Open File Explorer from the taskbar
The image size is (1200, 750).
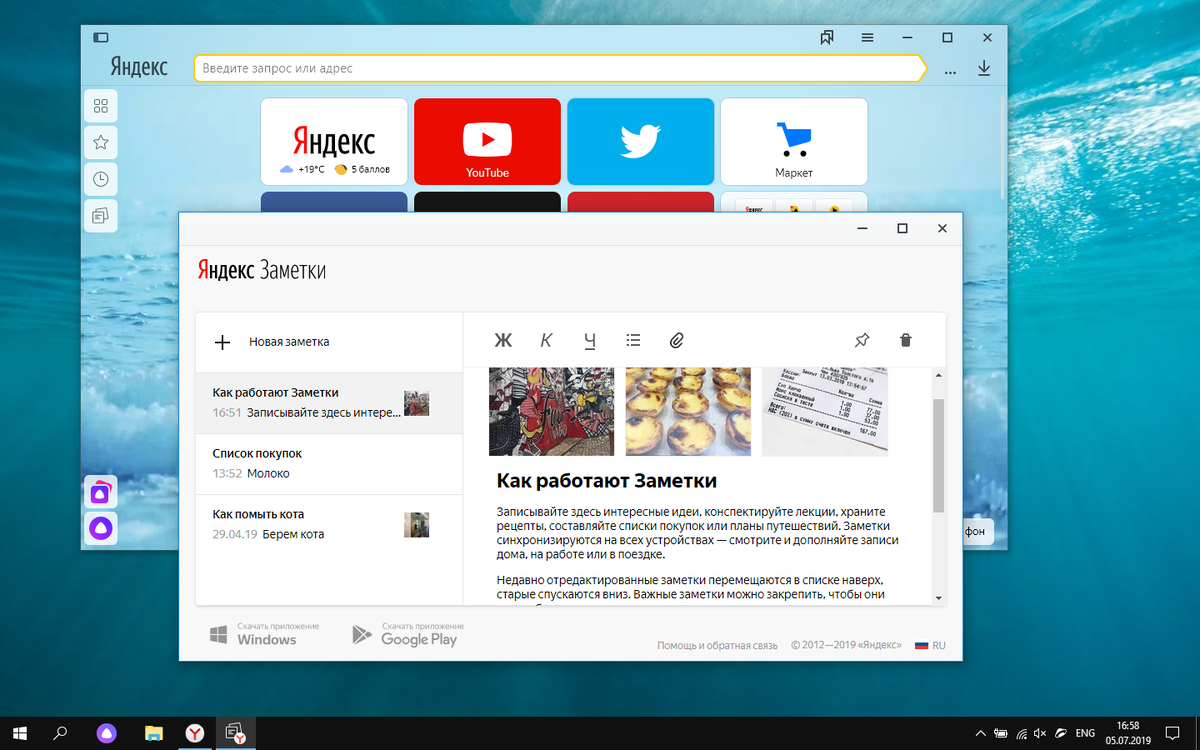coord(153,733)
